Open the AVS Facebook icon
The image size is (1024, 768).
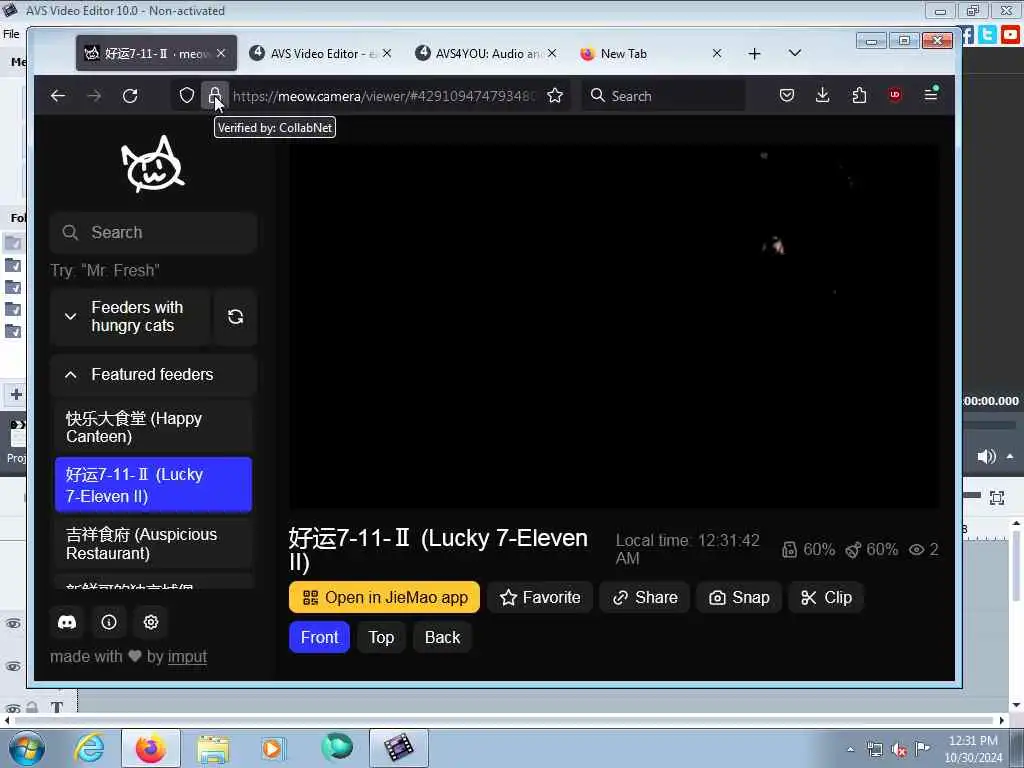click(967, 34)
